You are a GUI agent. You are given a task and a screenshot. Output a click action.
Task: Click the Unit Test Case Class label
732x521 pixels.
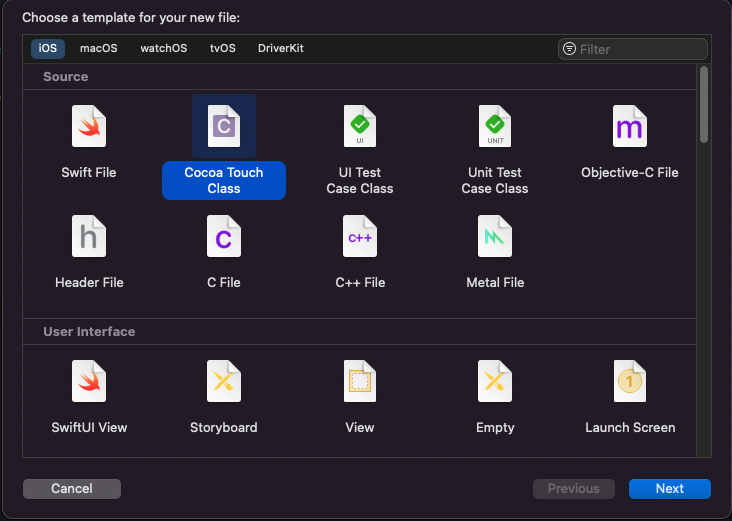(x=495, y=181)
